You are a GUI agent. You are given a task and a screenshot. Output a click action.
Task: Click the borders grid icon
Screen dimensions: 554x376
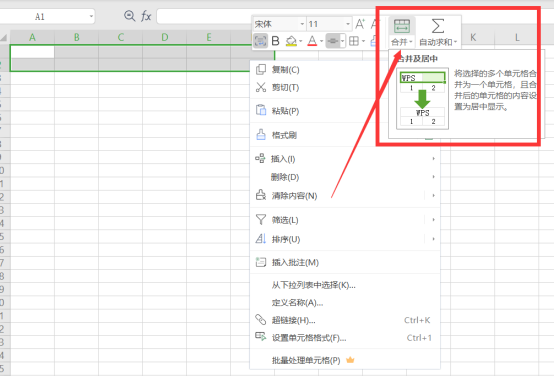click(354, 41)
